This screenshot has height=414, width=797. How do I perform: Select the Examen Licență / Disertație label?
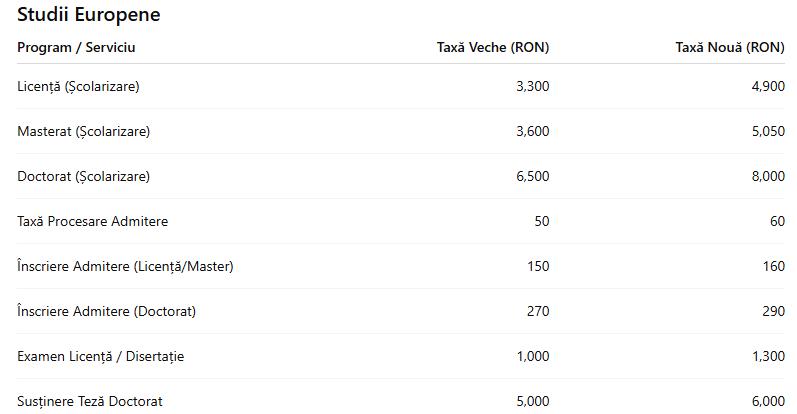click(100, 356)
